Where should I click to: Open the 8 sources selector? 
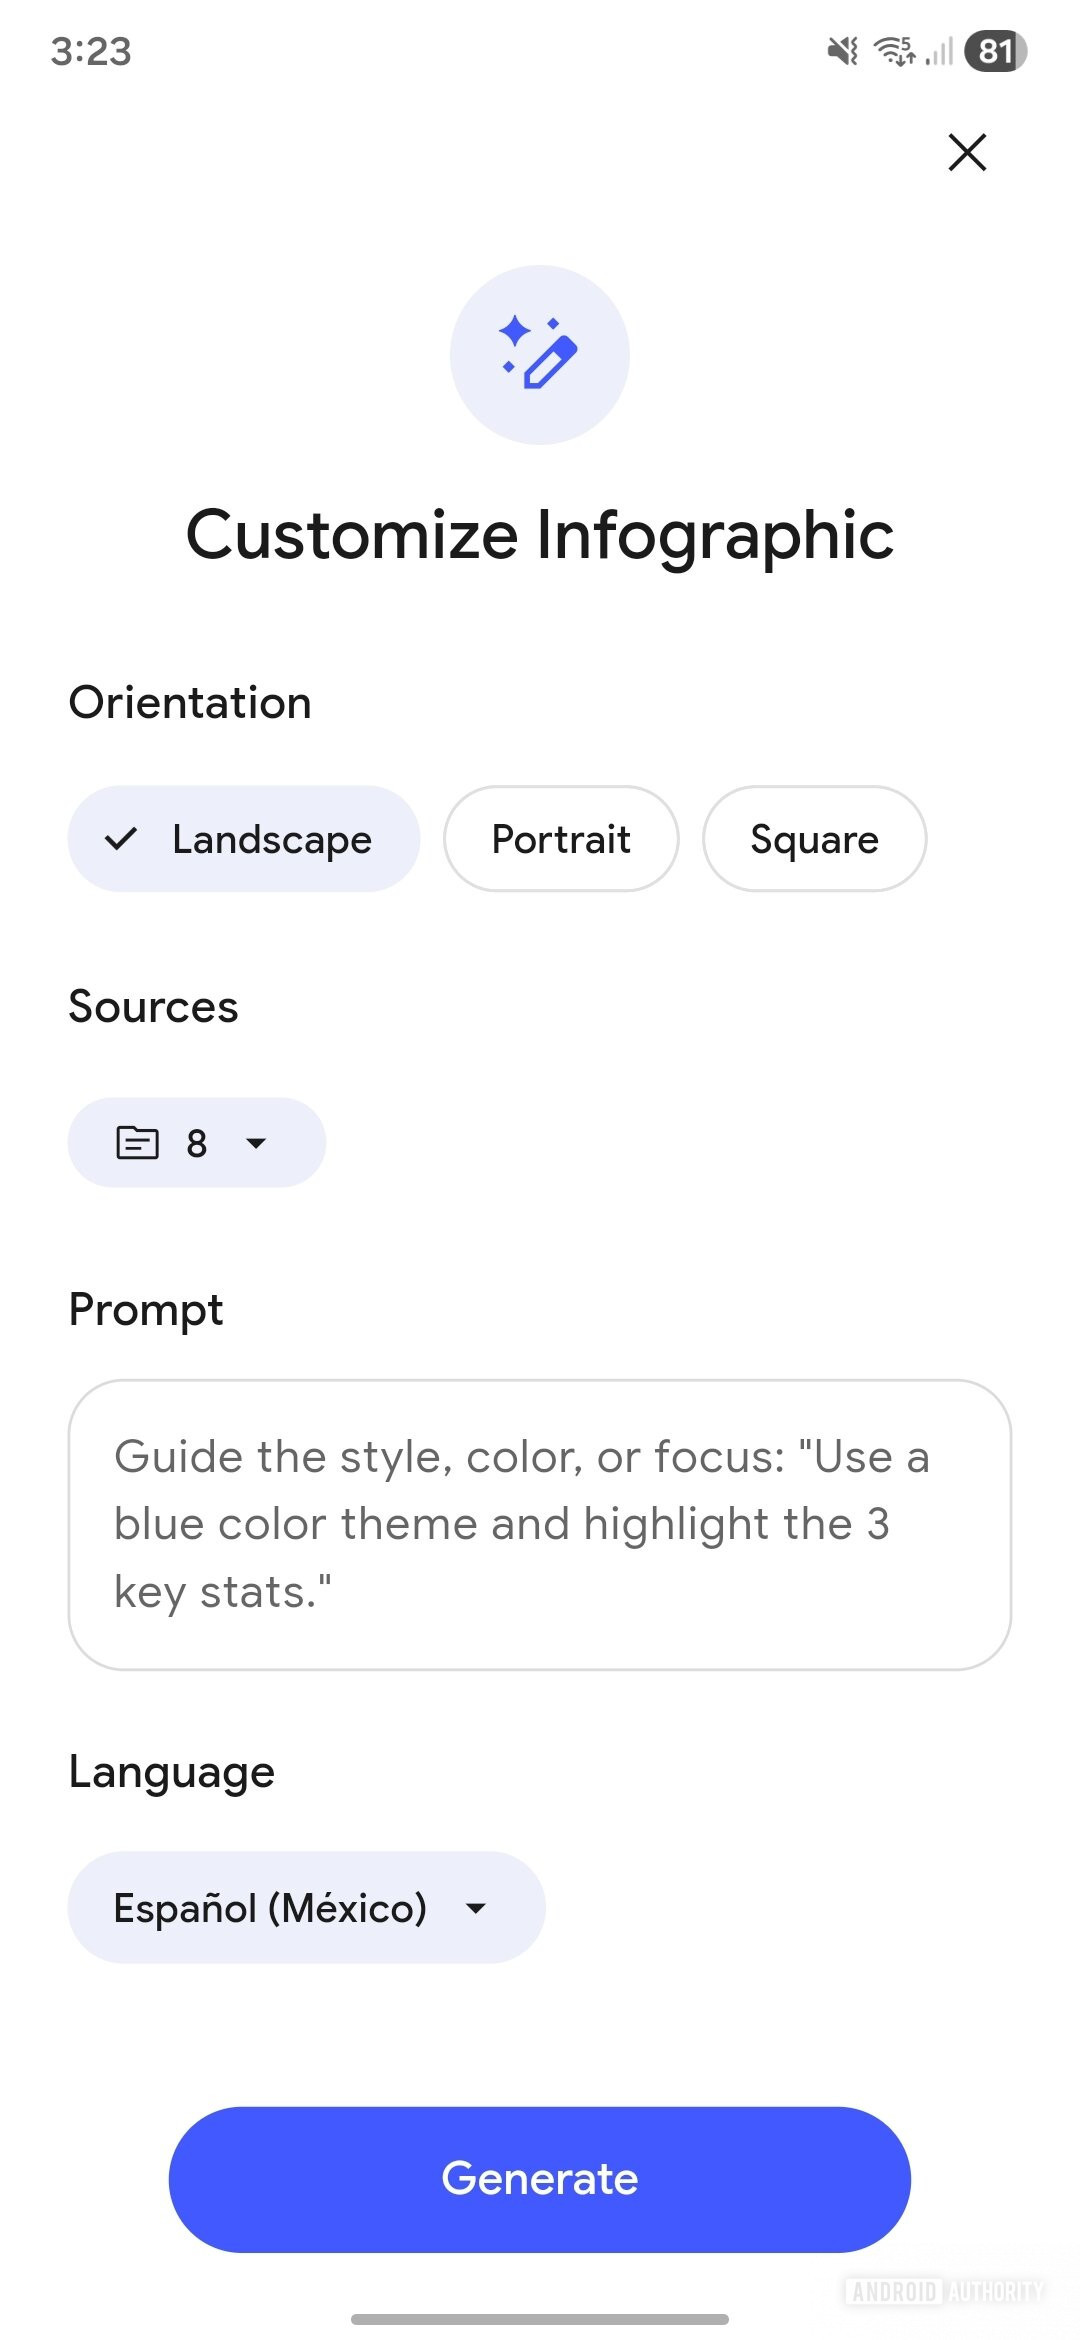tap(196, 1143)
